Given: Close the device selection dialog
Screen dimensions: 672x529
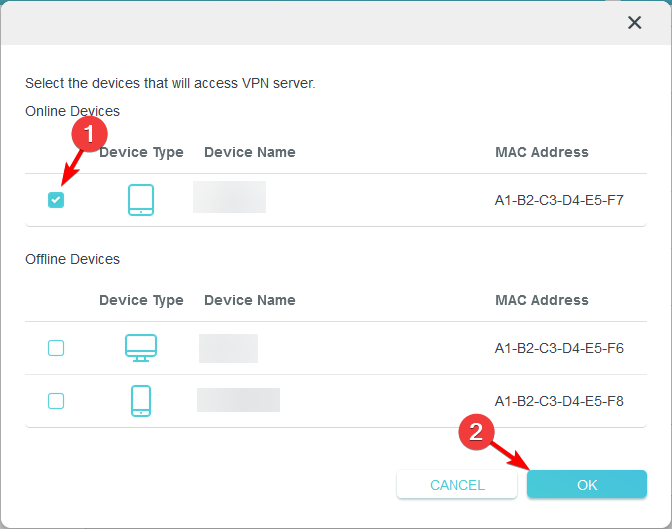Looking at the screenshot, I should [x=634, y=22].
